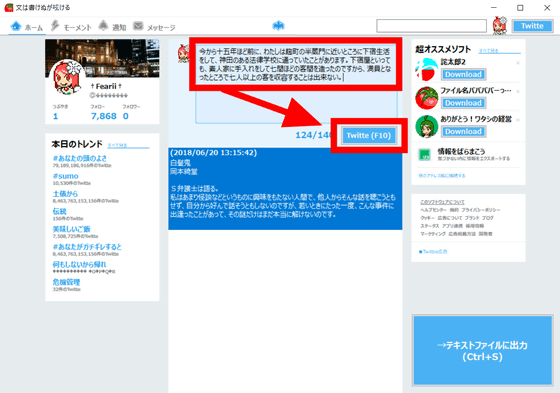Open trend 土俵から
Image resolution: width=560 pixels, height=393 pixels.
(x=65, y=193)
